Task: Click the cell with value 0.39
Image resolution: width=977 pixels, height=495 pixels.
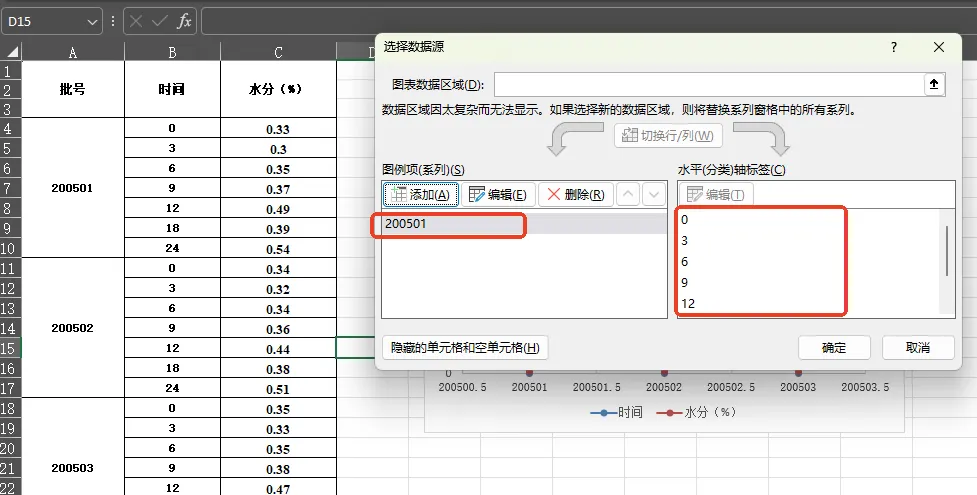Action: pos(279,228)
